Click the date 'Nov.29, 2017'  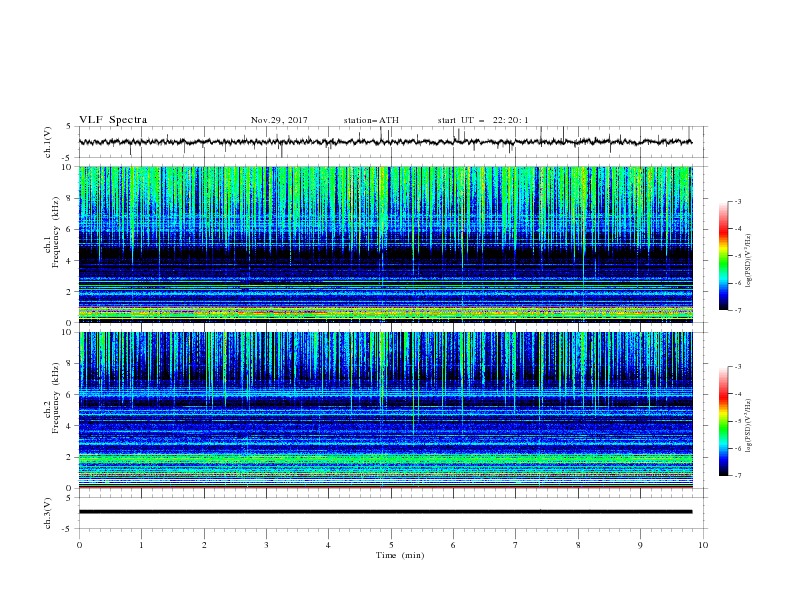(x=279, y=120)
